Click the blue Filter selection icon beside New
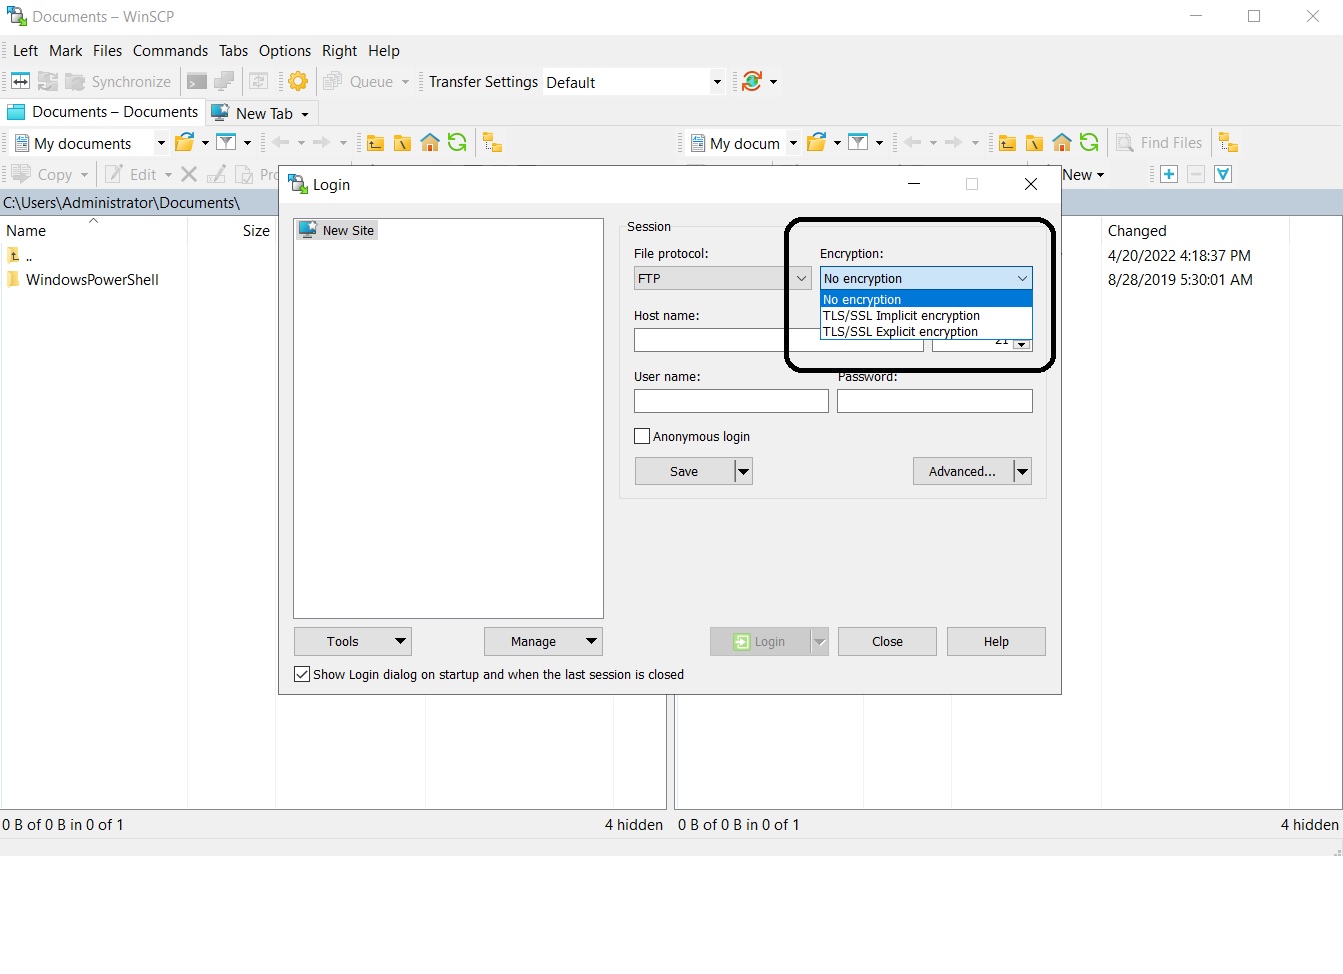This screenshot has width=1343, height=974. tap(1223, 174)
